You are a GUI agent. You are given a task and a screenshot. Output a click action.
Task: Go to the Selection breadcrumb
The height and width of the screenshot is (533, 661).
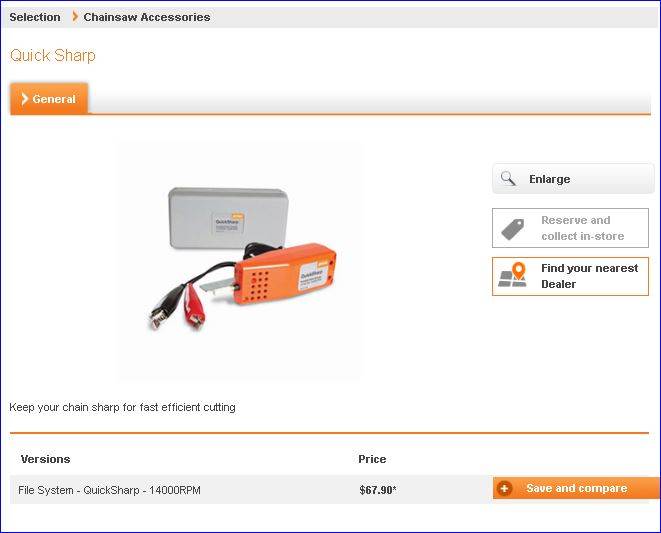[35, 17]
